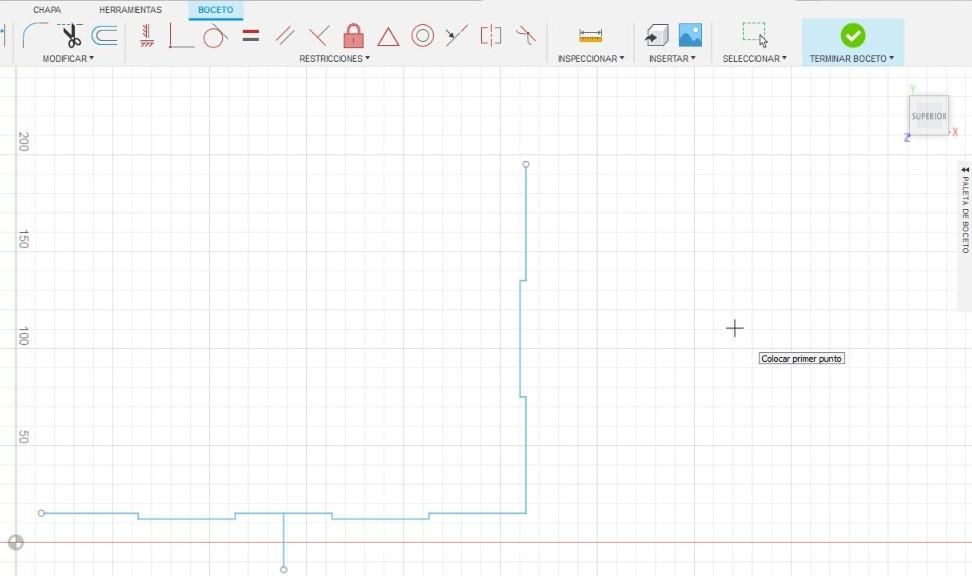This screenshot has width=972, height=576.
Task: Click the 150 ruler label
Action: point(24,239)
